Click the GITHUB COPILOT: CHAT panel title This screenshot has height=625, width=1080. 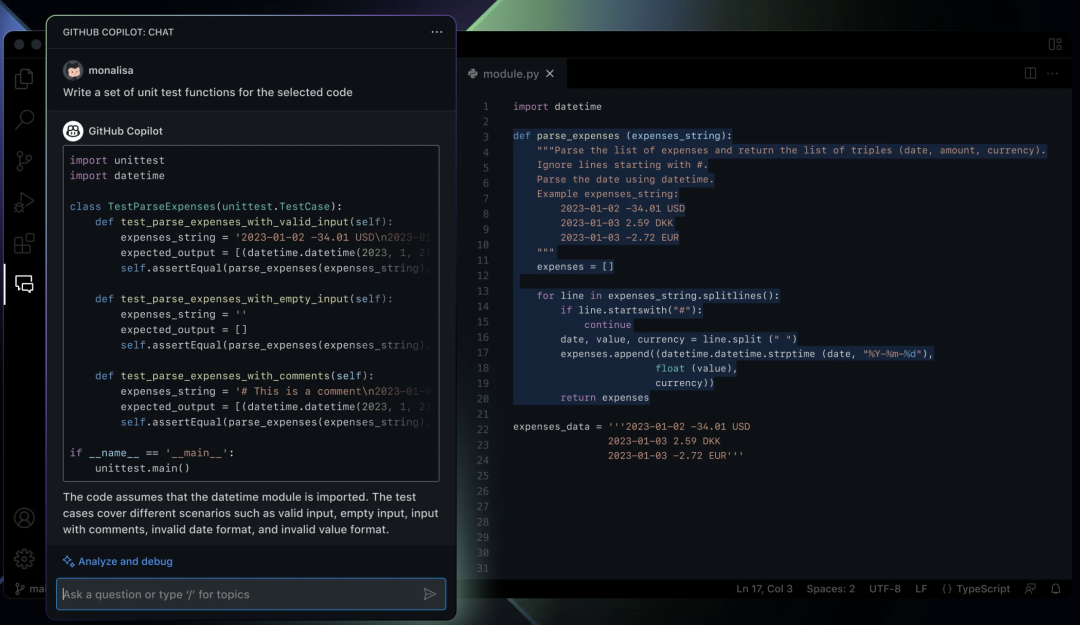coord(118,32)
